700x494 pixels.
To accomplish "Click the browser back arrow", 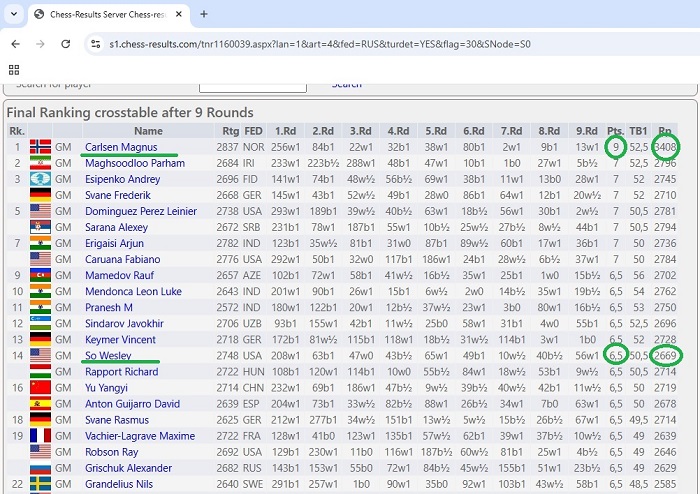I will click(x=16, y=44).
